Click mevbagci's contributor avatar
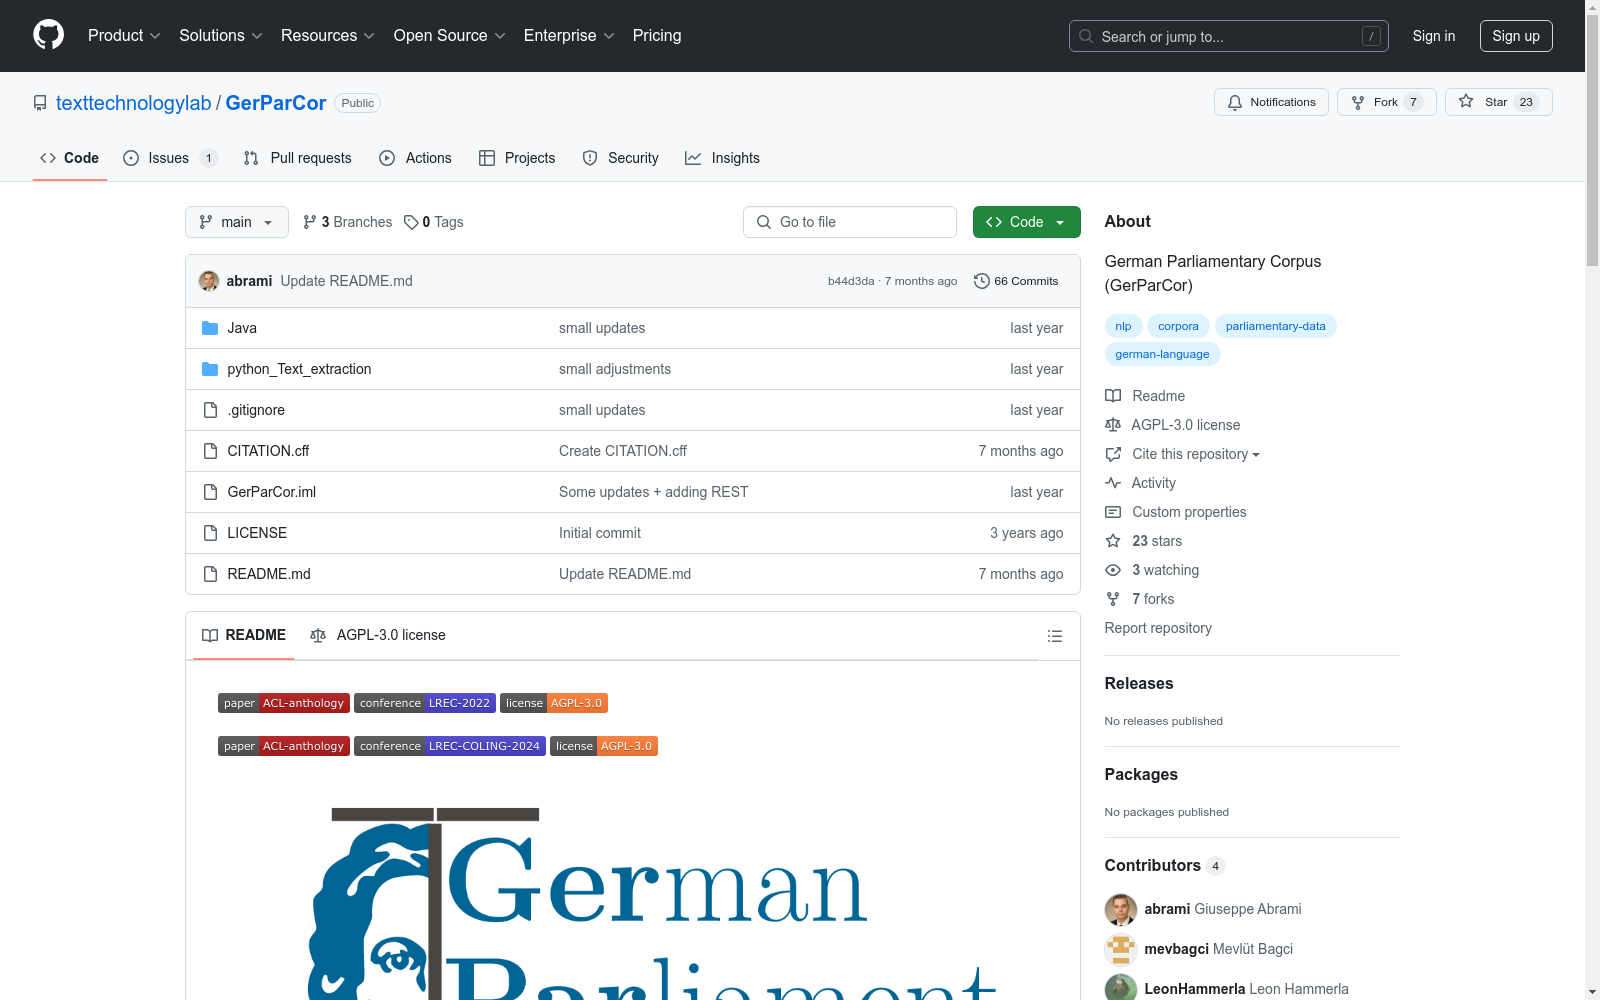The width and height of the screenshot is (1600, 1000). click(1121, 950)
